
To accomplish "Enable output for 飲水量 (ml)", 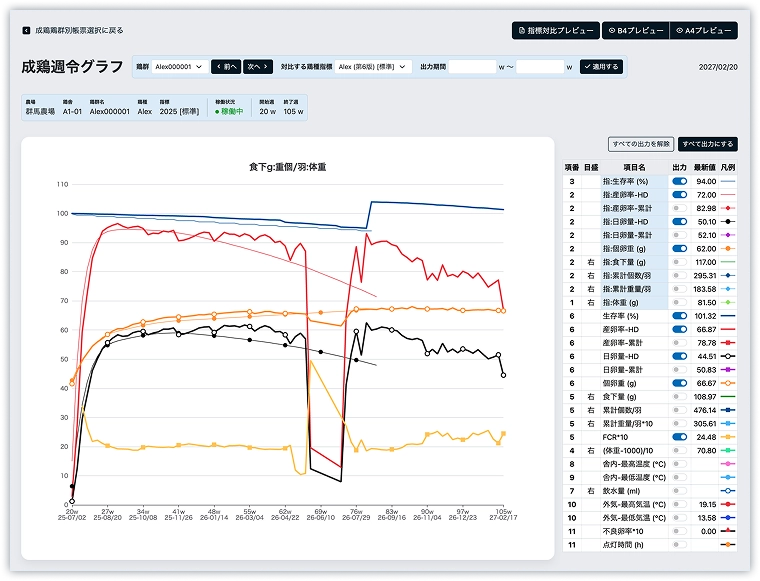I will 680,490.
